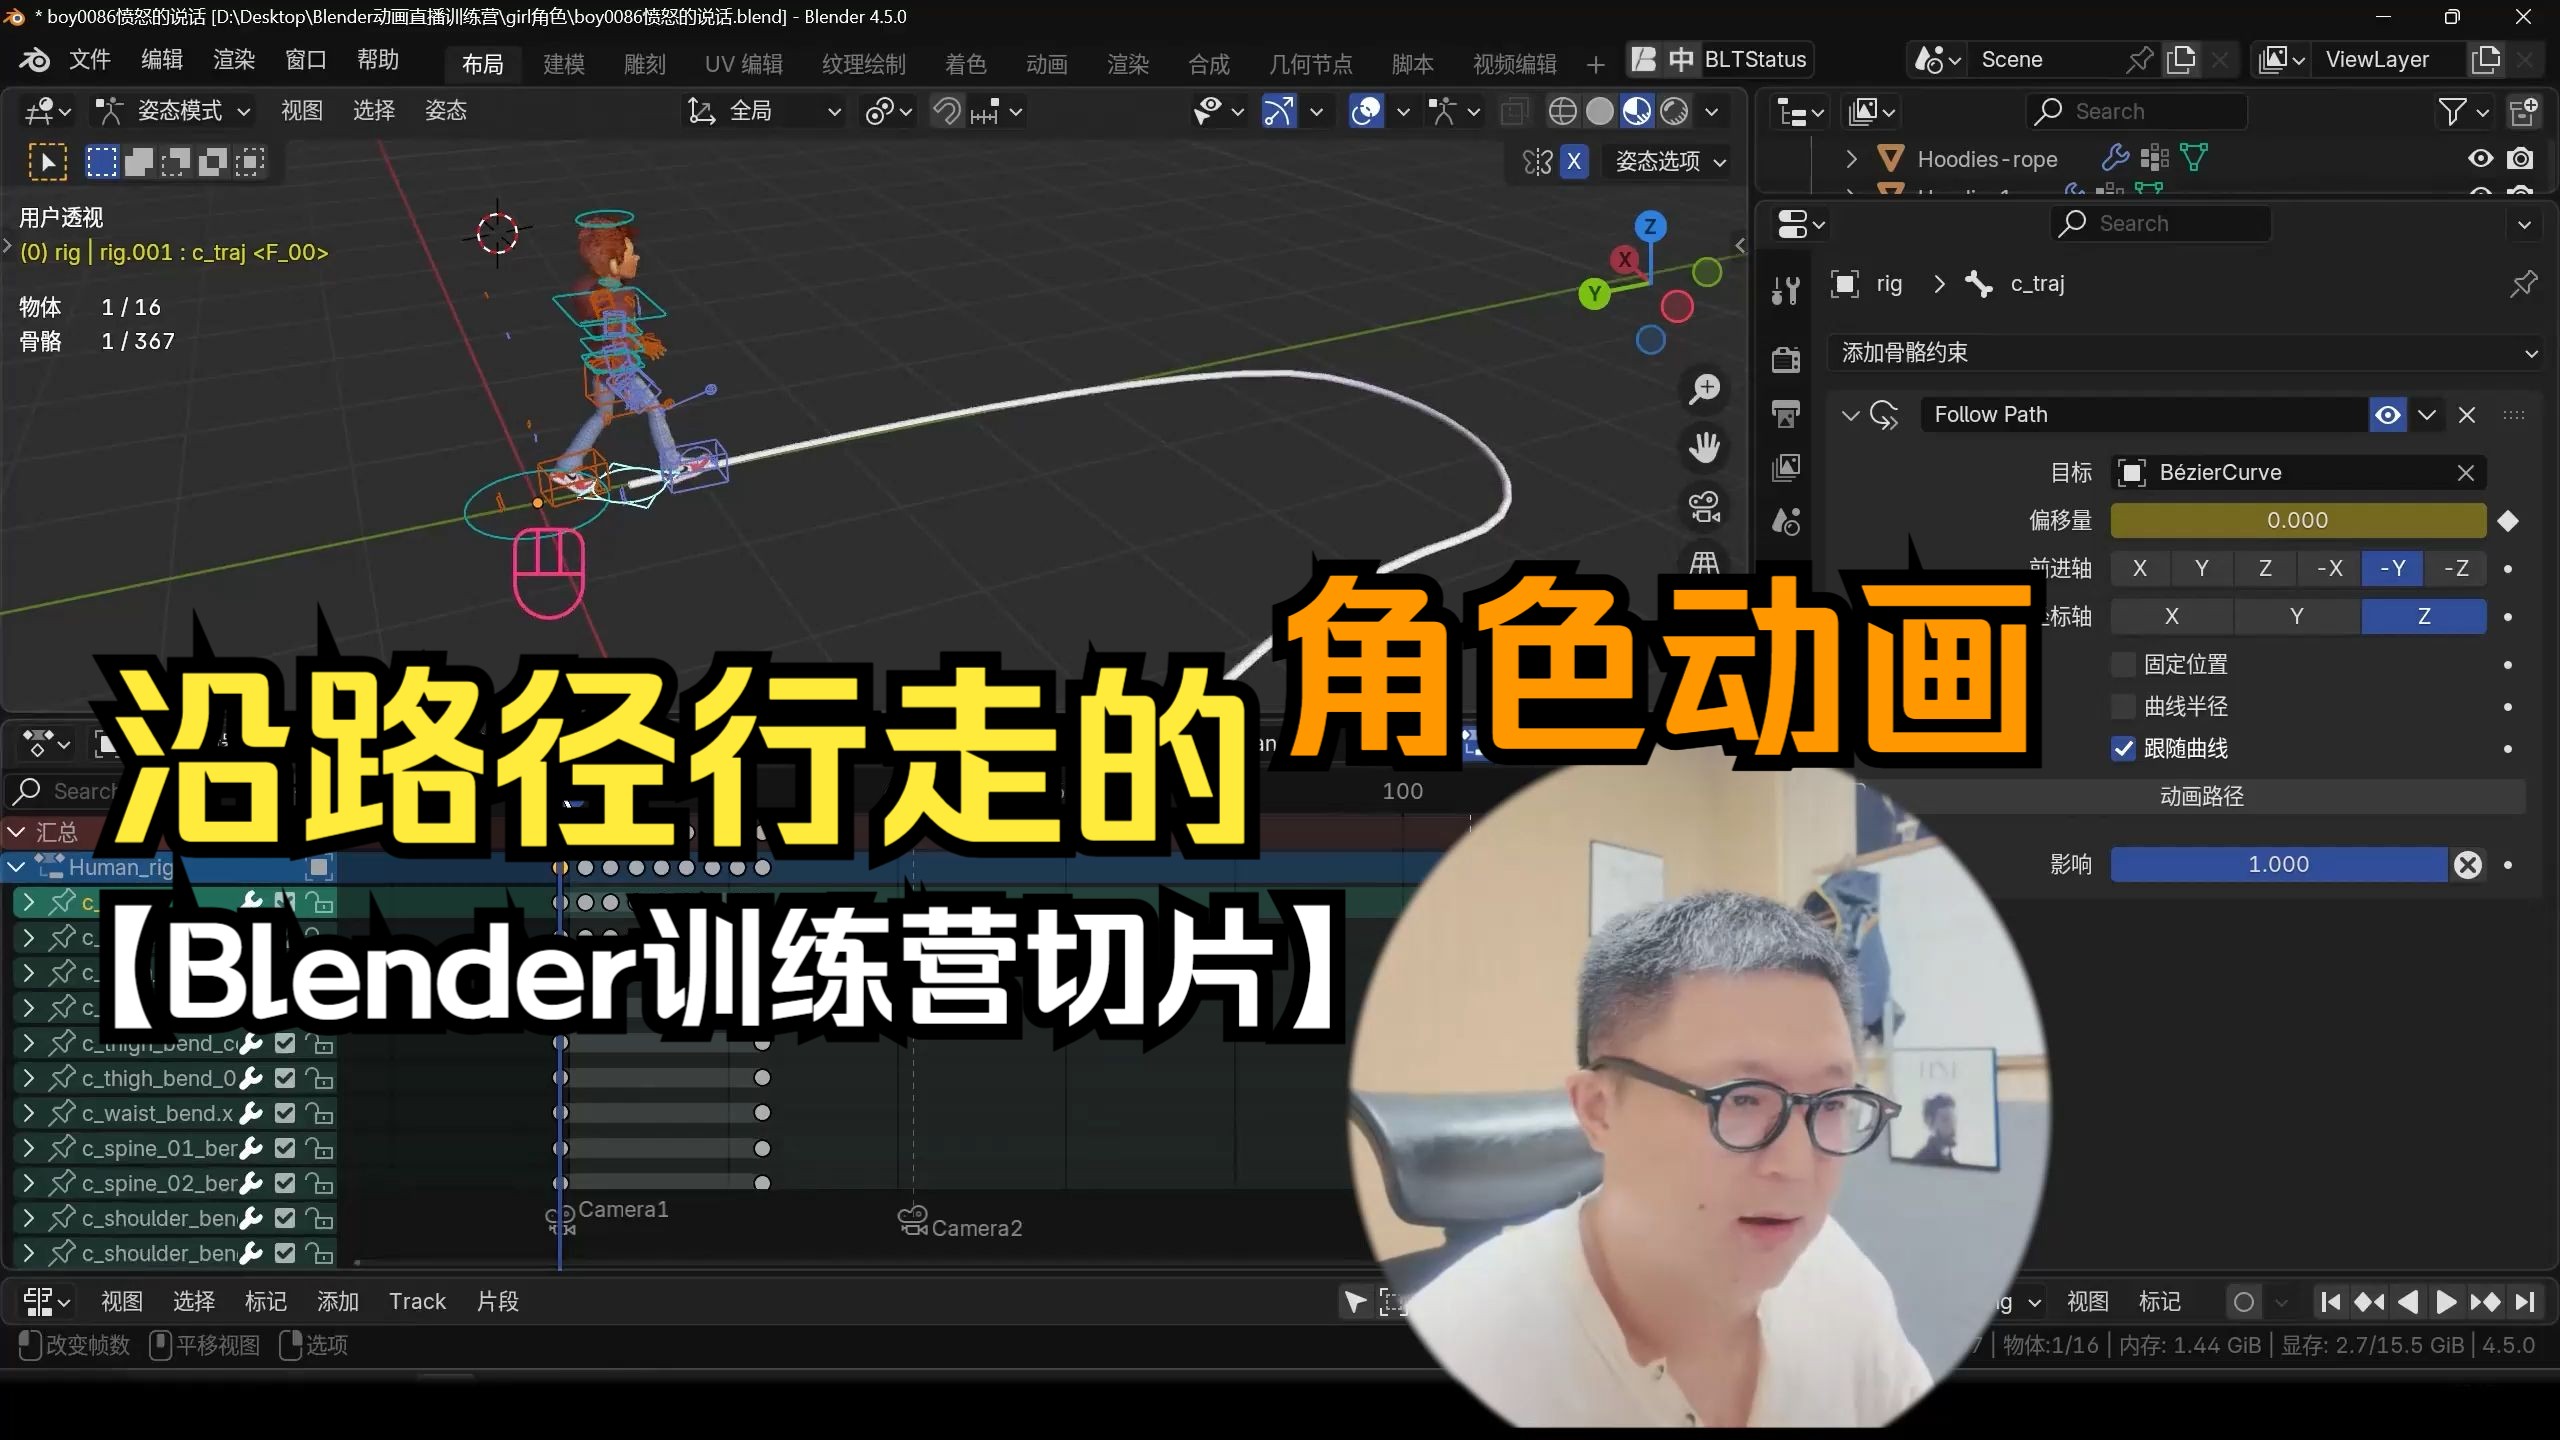The width and height of the screenshot is (2560, 1440).
Task: Remove the Follow Path constraint
Action: [x=2467, y=414]
